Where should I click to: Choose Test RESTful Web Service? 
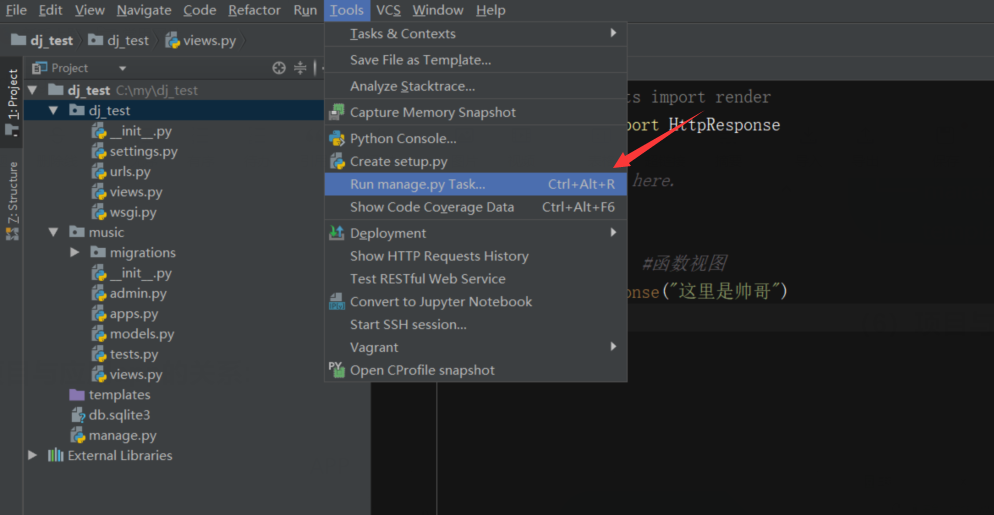tap(475, 279)
